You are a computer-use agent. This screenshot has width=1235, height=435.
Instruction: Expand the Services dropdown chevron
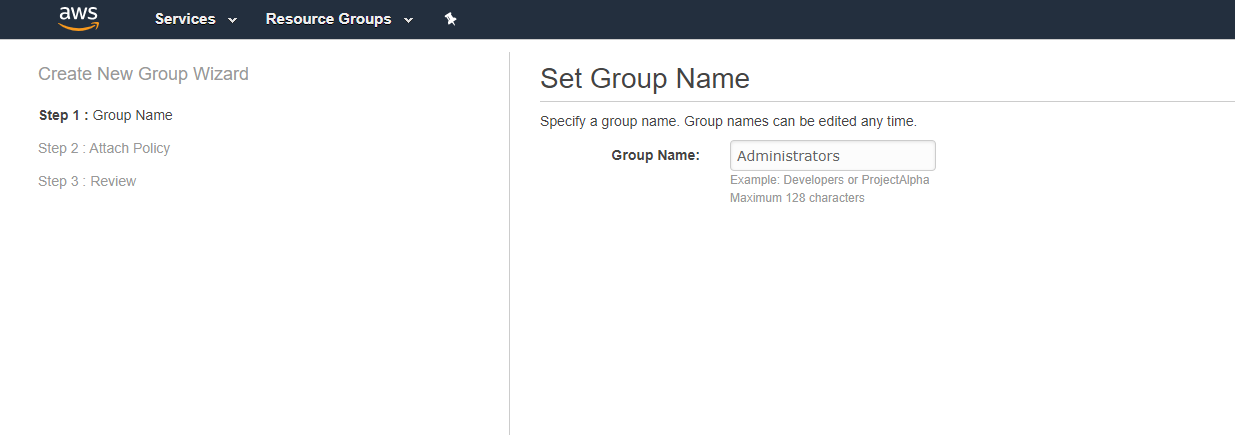pos(232,20)
